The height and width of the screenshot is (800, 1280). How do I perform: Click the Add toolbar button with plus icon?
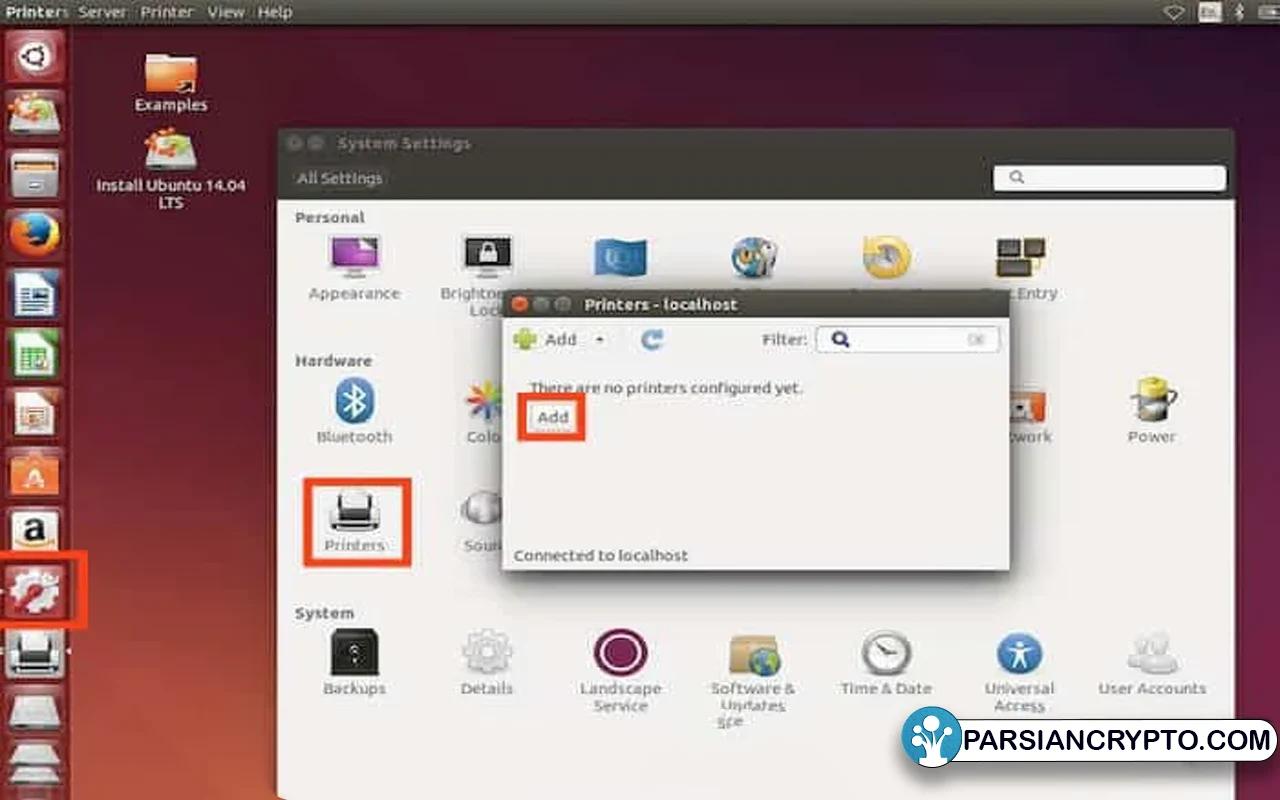pos(546,340)
